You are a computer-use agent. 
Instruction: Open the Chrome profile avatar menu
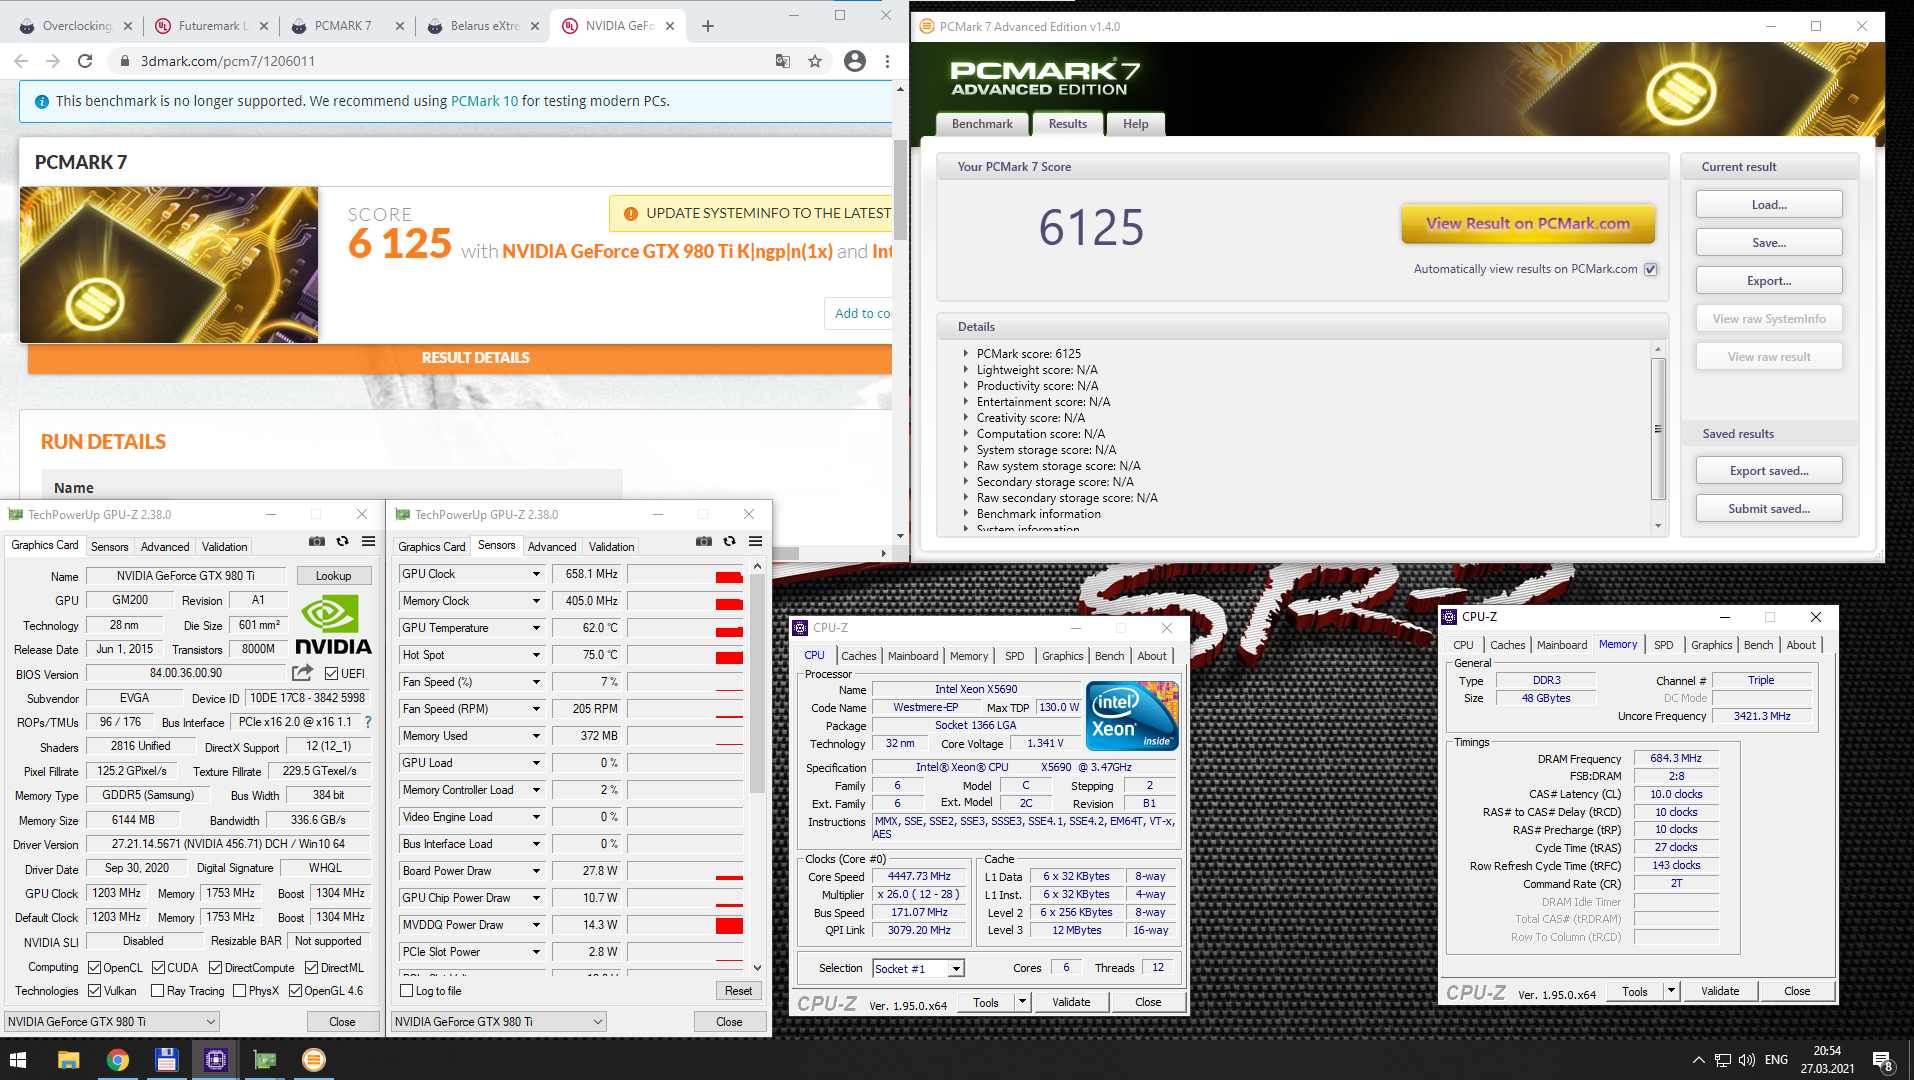[854, 61]
